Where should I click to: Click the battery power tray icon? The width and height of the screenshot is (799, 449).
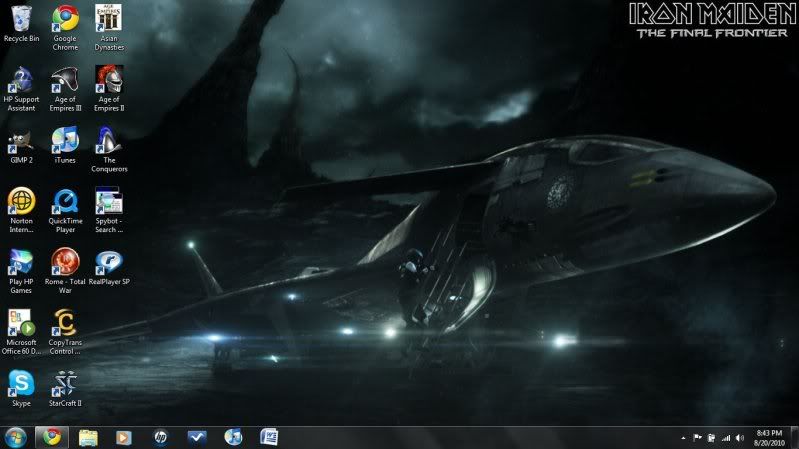tap(711, 438)
